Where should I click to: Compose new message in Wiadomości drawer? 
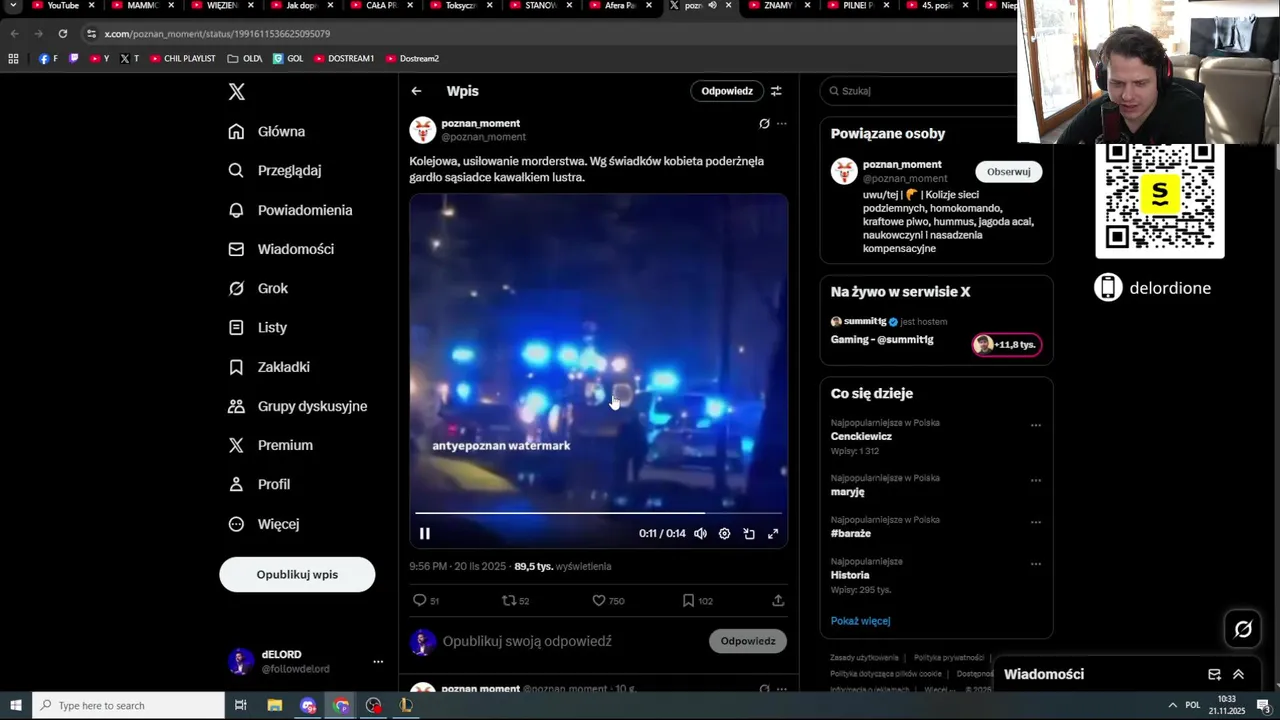[1214, 675]
